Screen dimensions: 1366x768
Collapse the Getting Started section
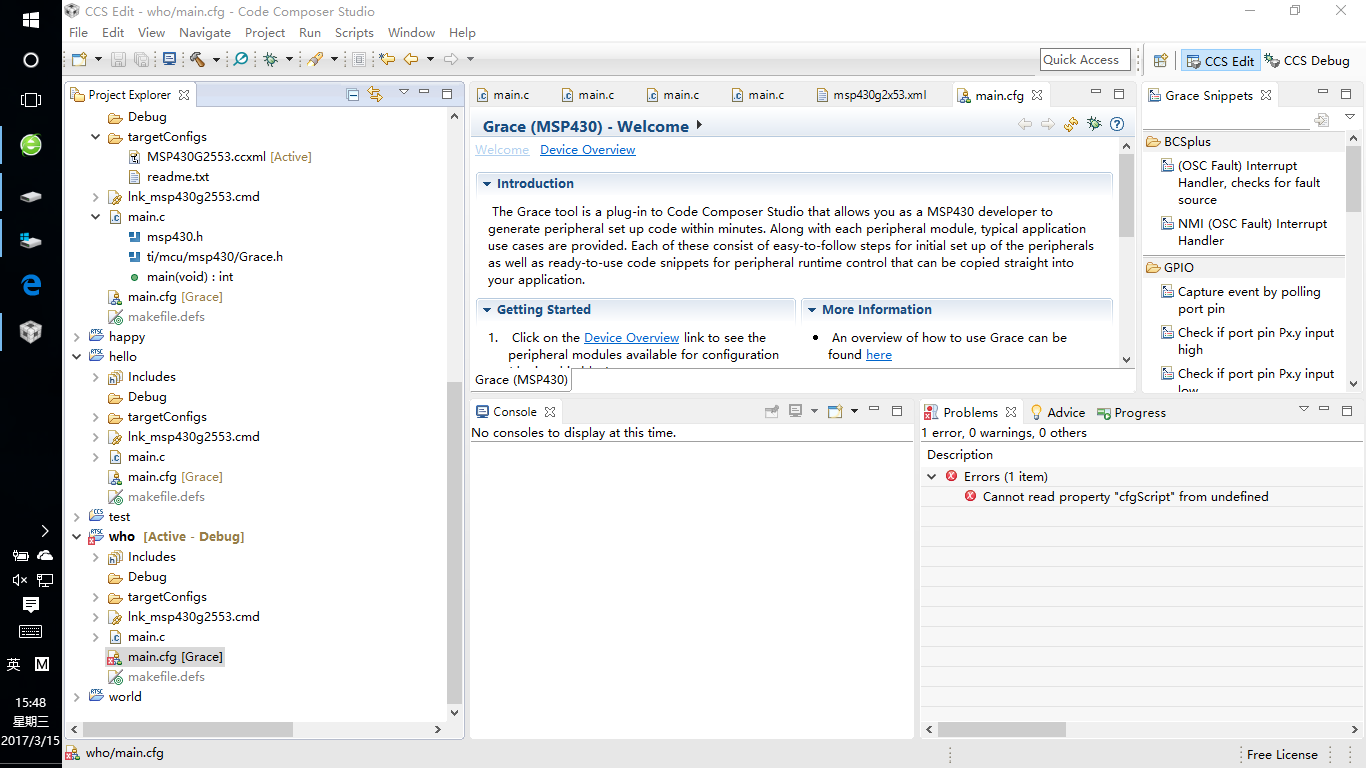487,310
